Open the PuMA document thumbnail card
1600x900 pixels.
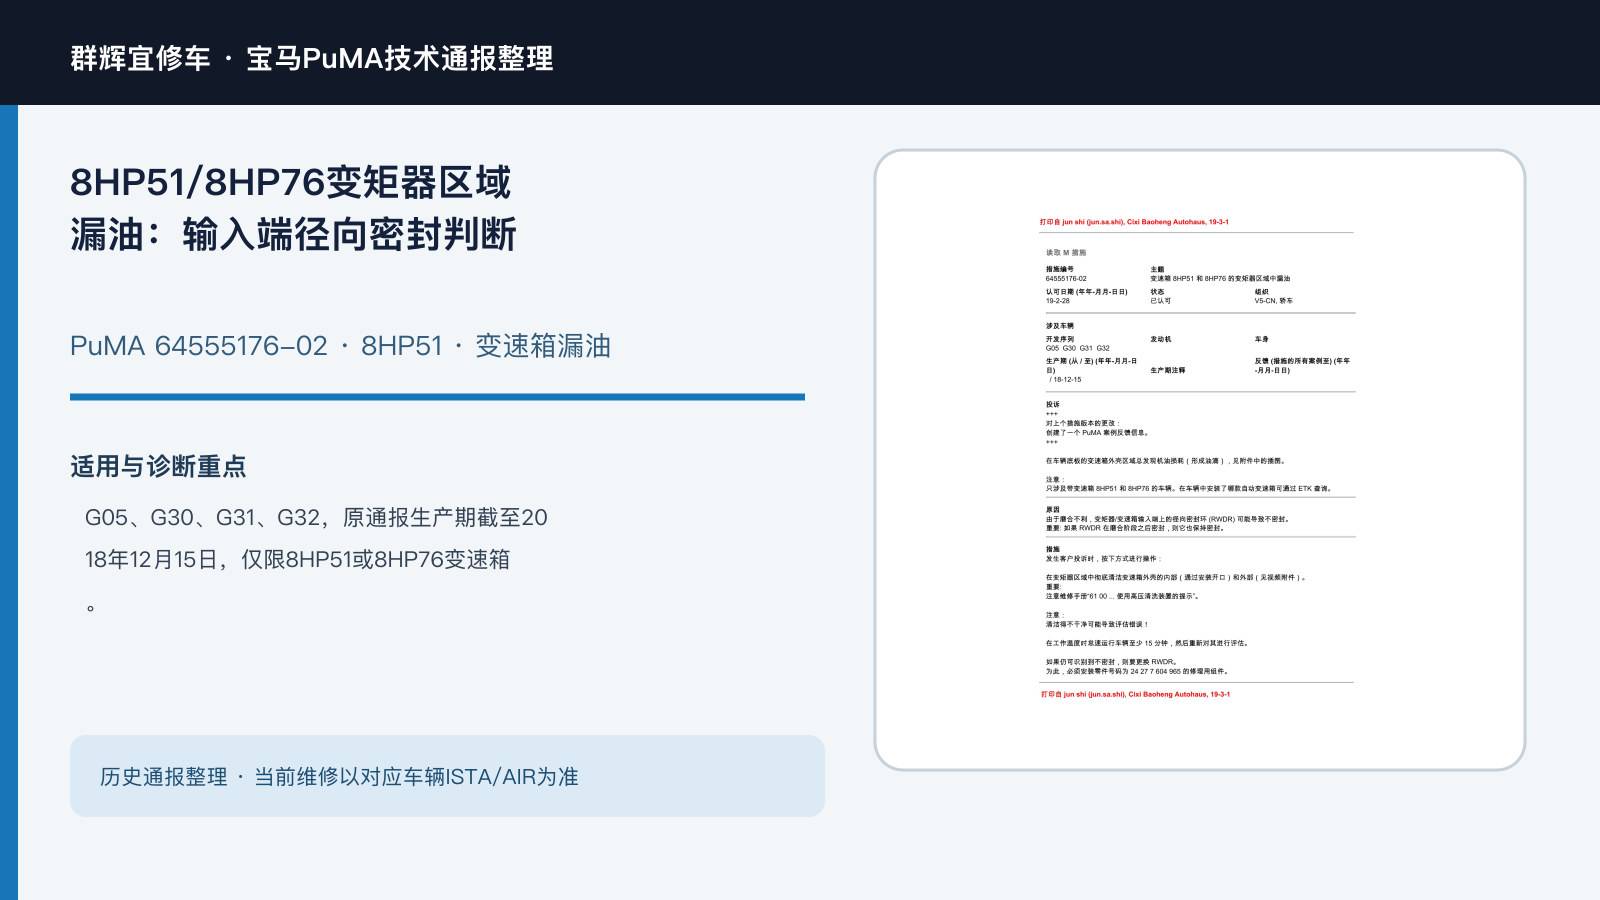point(1200,460)
